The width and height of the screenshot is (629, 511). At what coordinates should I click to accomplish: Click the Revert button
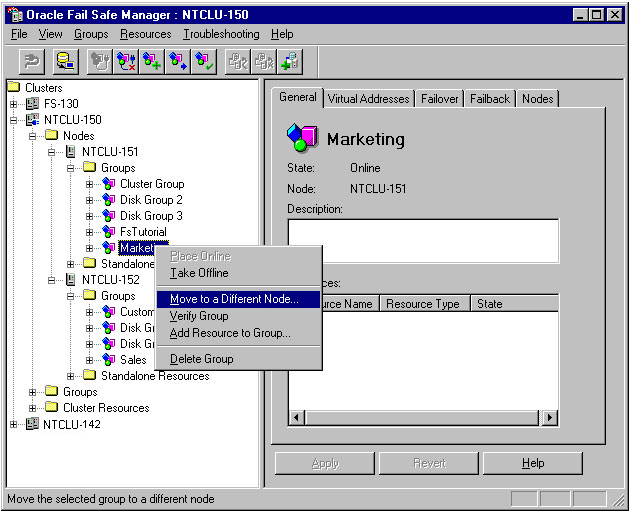tap(429, 463)
